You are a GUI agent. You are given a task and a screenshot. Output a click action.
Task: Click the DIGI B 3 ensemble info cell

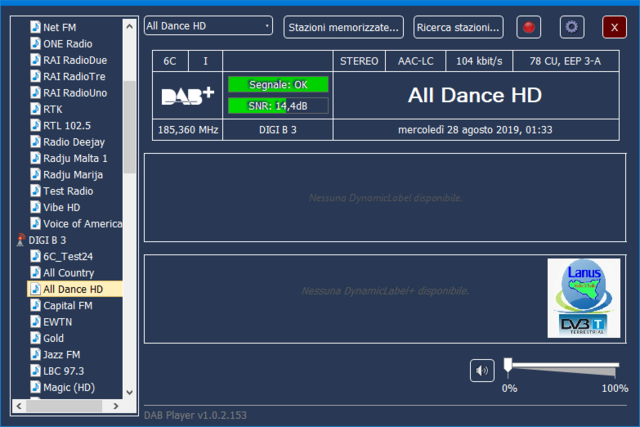[x=278, y=130]
